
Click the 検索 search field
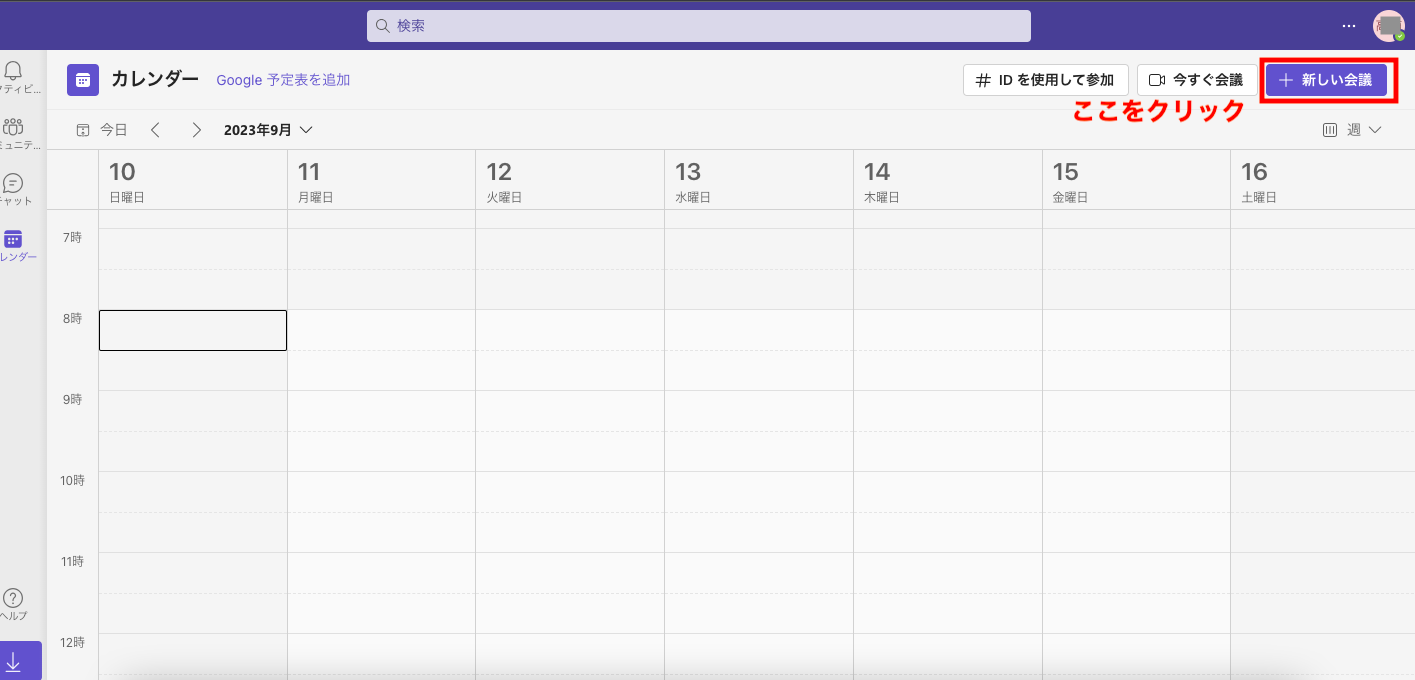click(698, 26)
